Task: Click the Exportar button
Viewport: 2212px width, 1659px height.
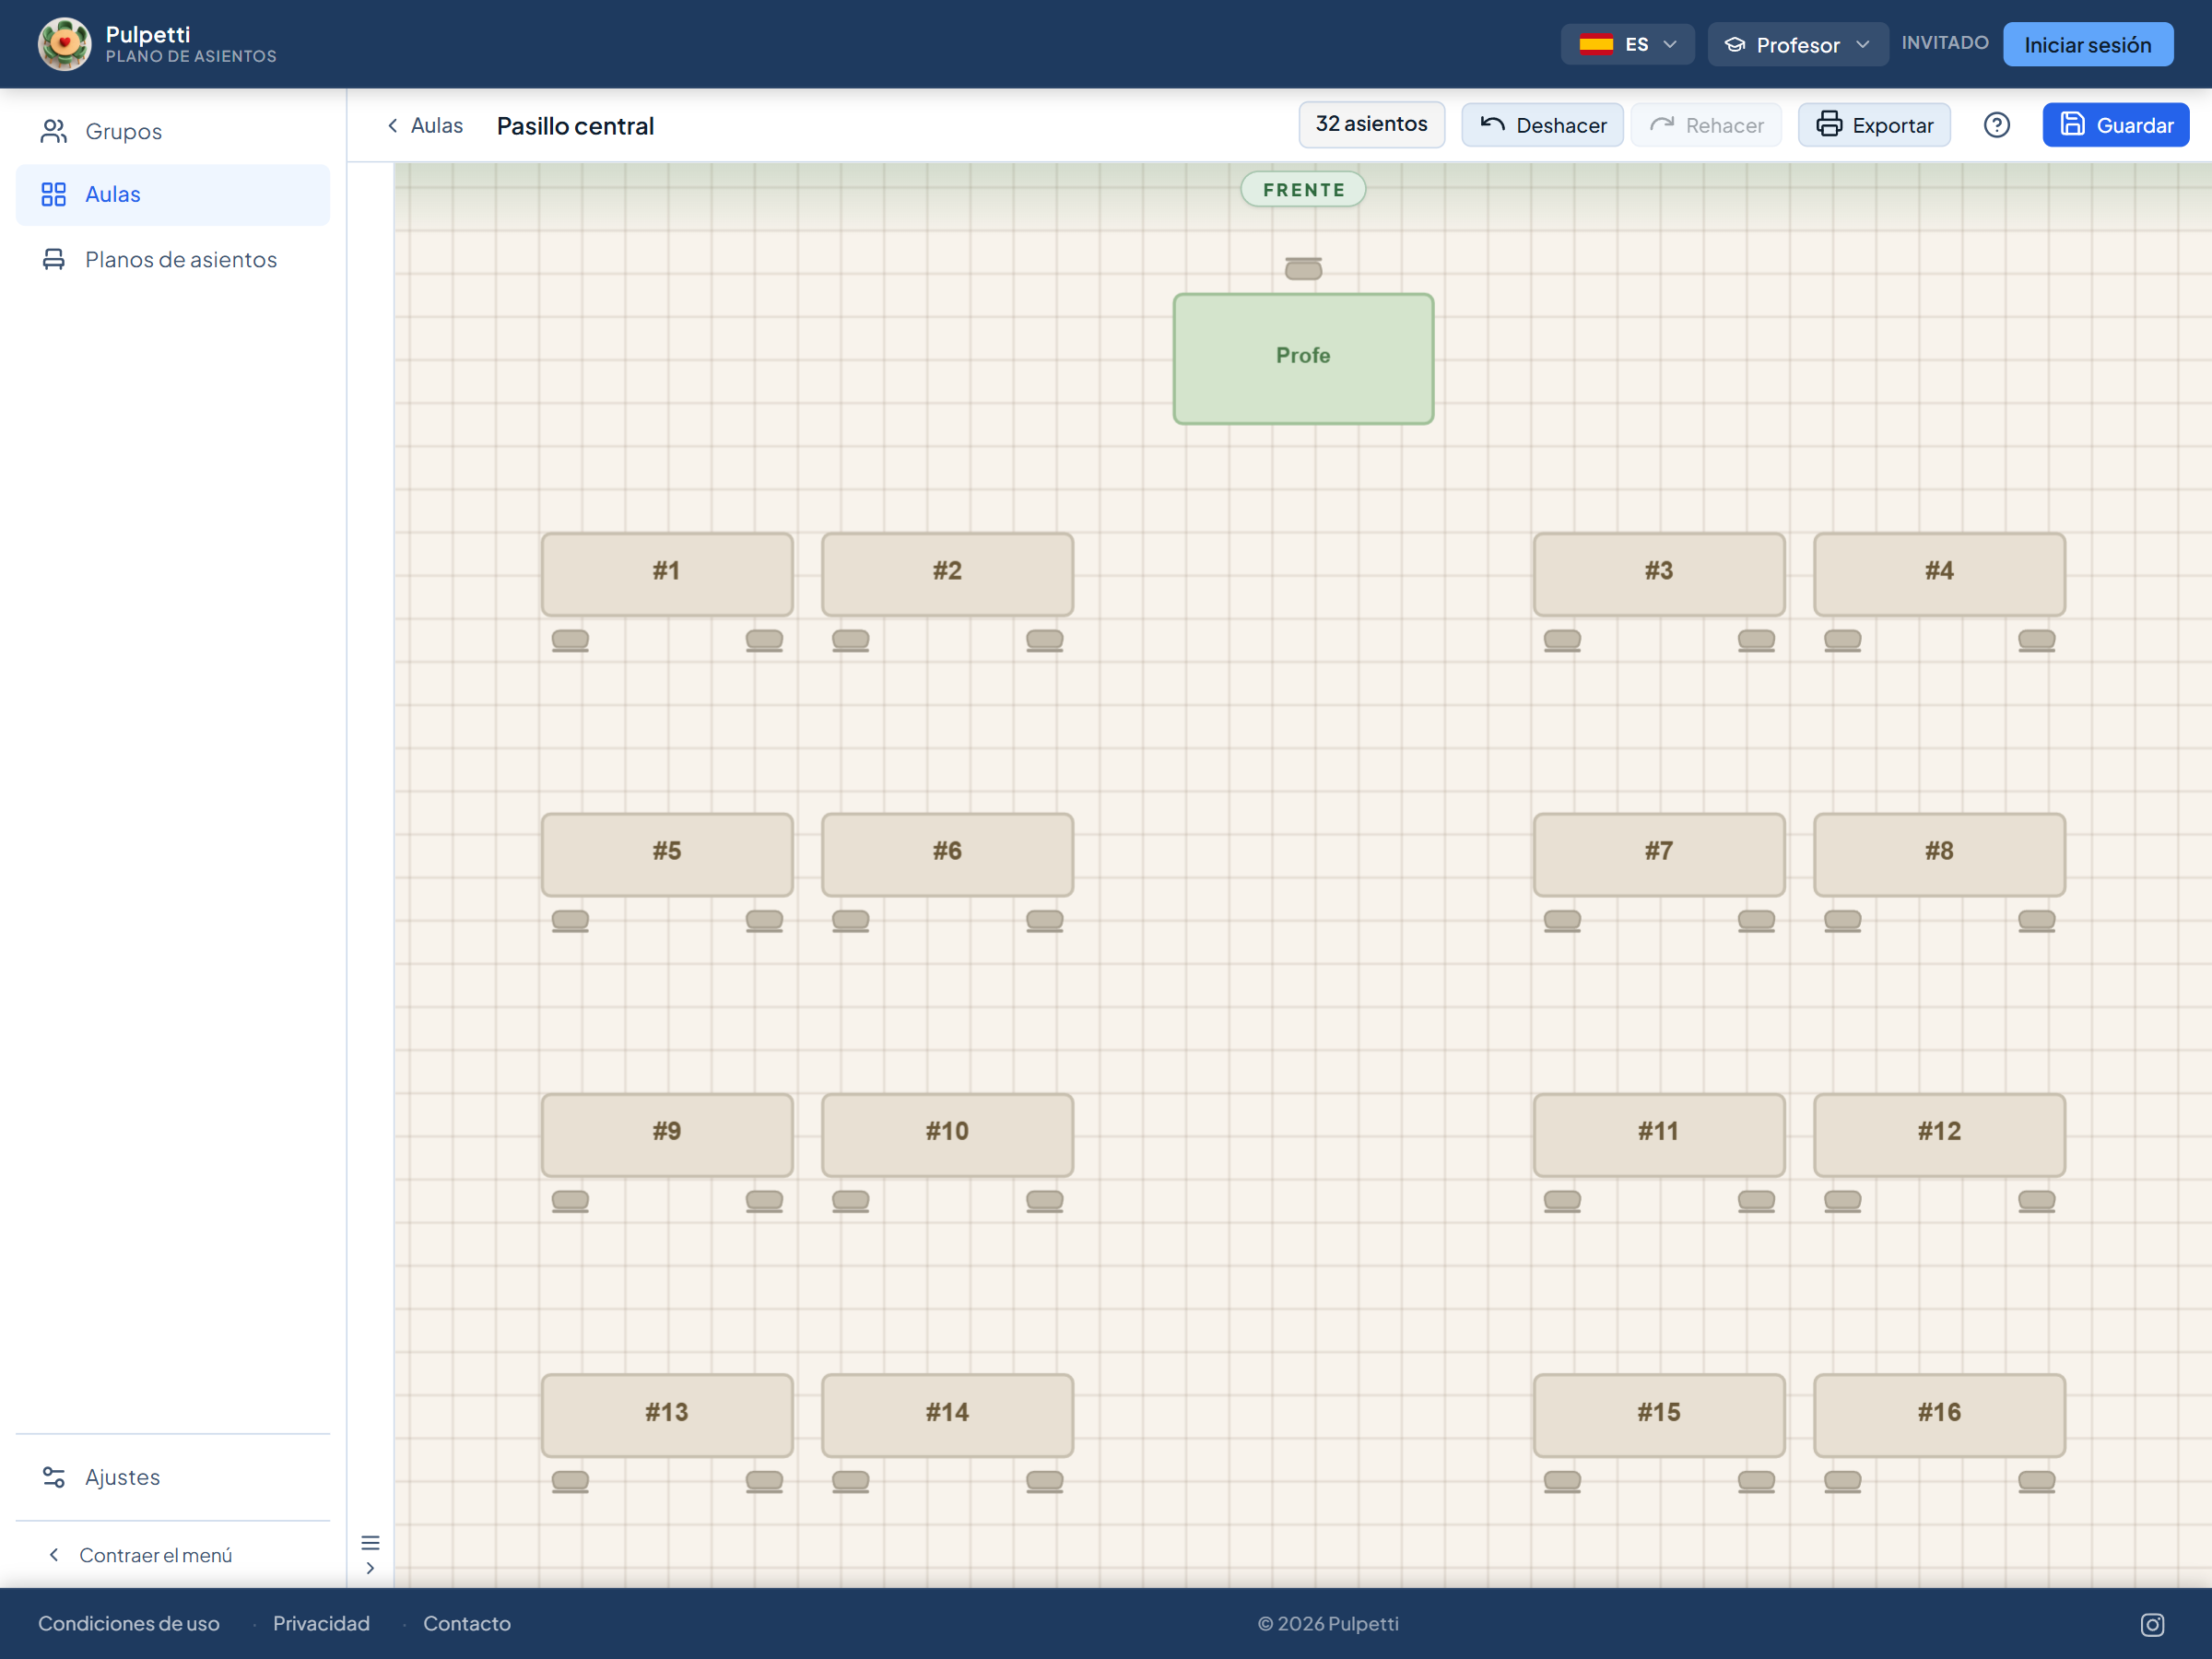Action: coord(1873,125)
